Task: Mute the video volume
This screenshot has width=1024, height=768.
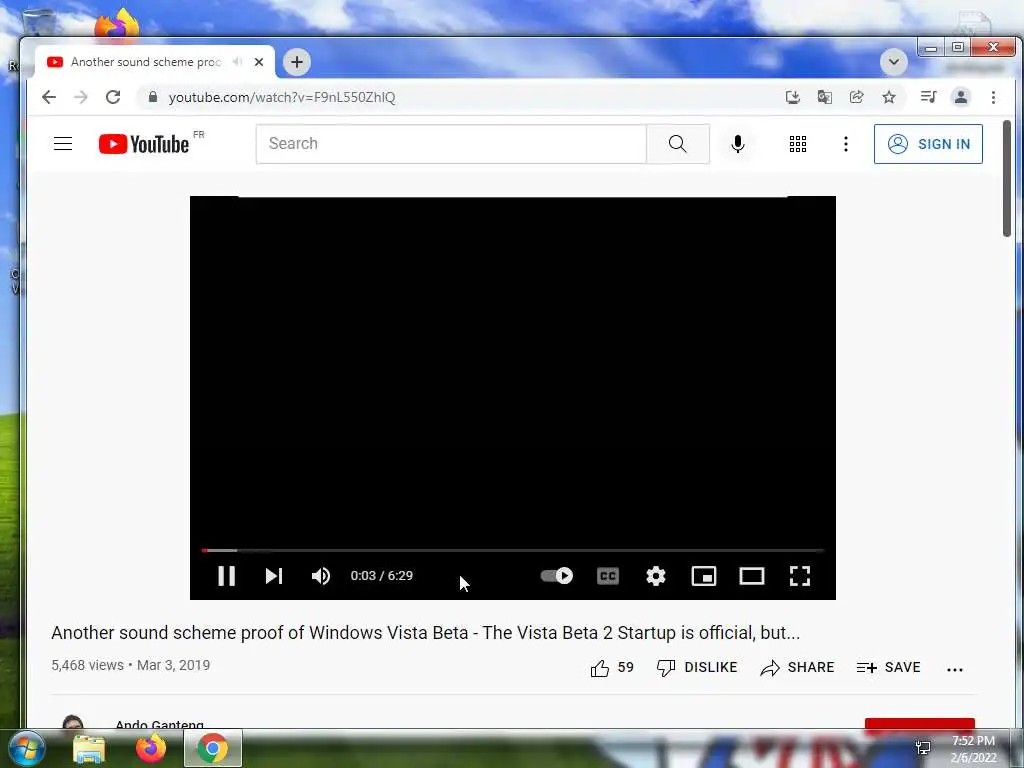Action: tap(321, 576)
